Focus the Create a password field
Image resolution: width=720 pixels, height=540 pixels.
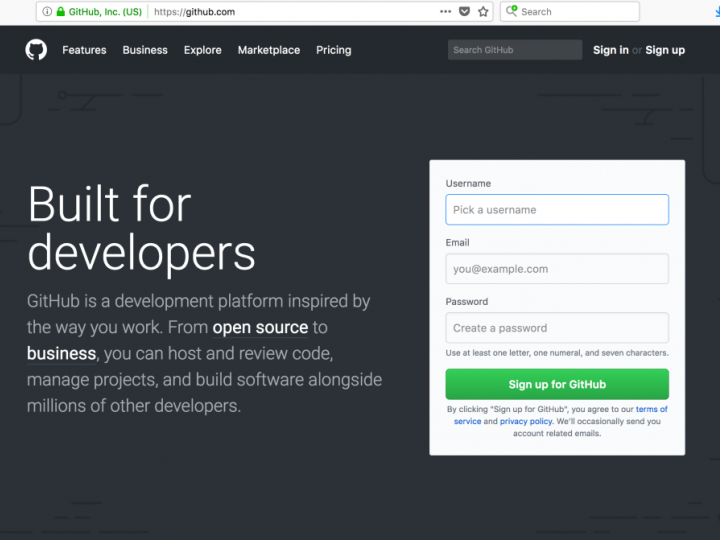(557, 328)
